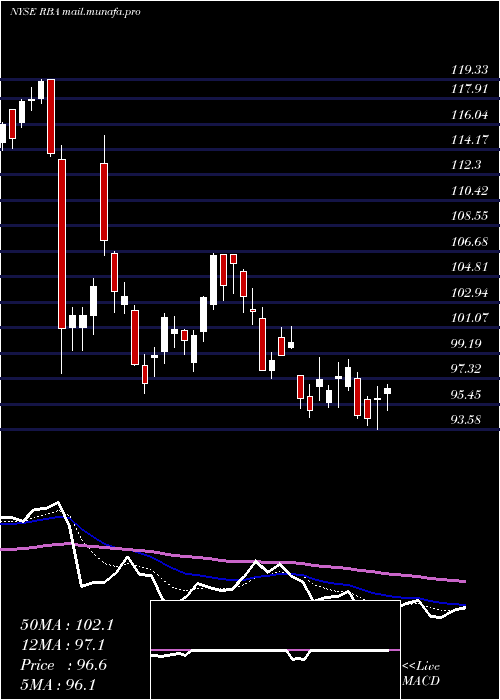Select the 106.68 price level label

click(469, 242)
